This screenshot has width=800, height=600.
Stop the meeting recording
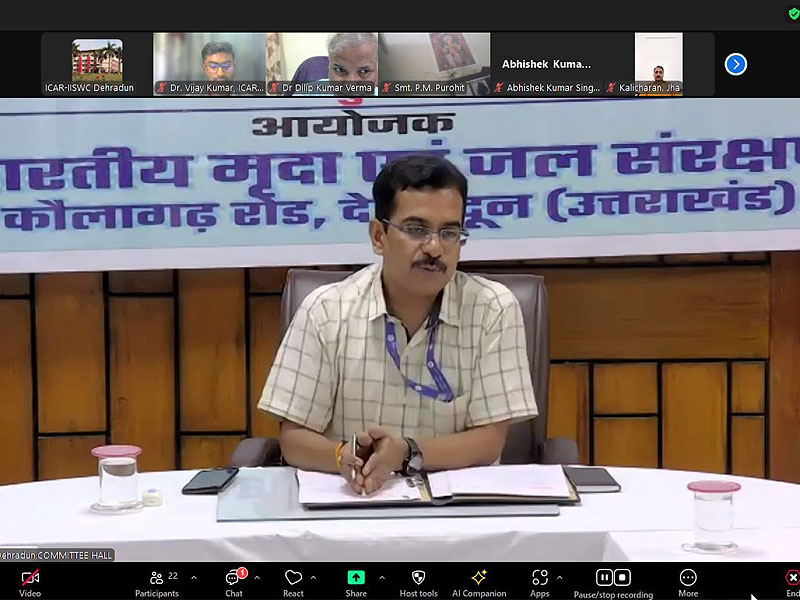click(x=622, y=577)
